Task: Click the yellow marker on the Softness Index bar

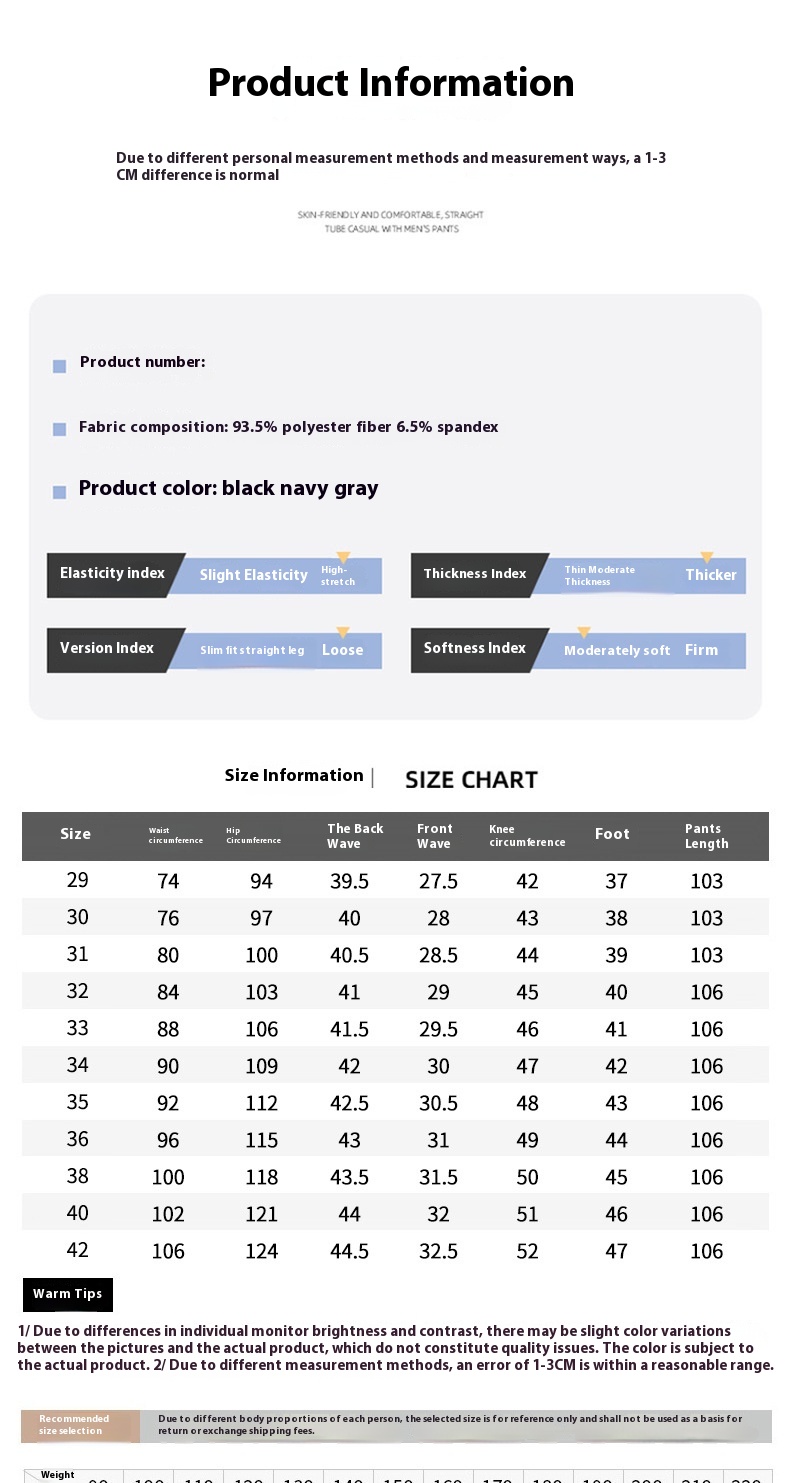Action: click(584, 633)
